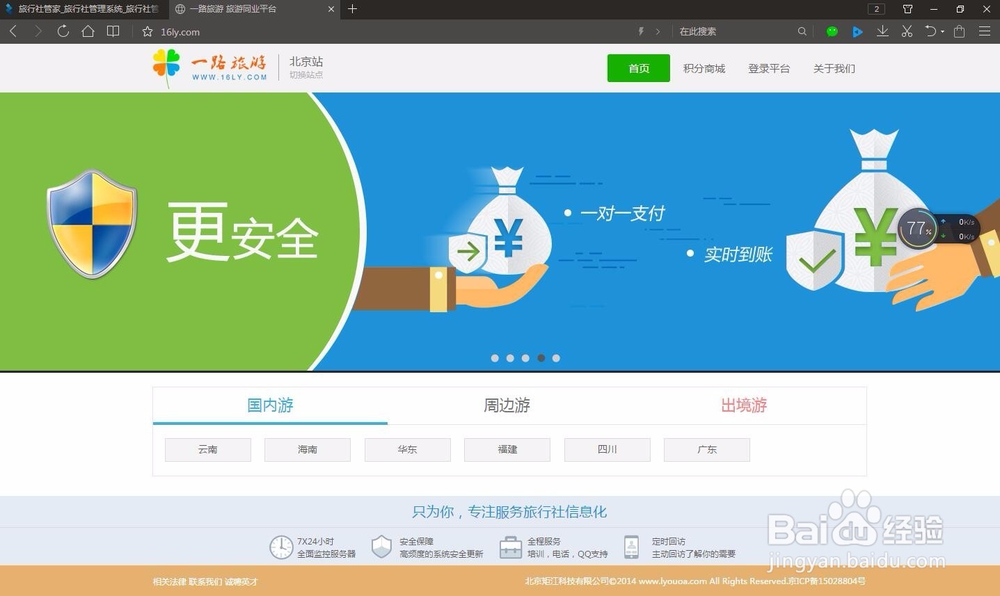The image size is (1000, 596).
Task: Select the 四川 destination button
Action: pyautogui.click(x=607, y=449)
